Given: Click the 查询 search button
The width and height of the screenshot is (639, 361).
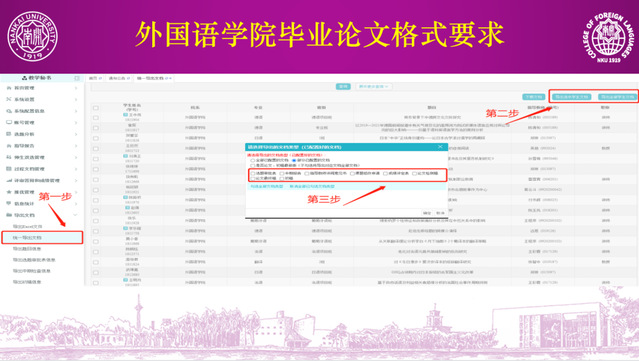Looking at the screenshot, I should (x=343, y=86).
